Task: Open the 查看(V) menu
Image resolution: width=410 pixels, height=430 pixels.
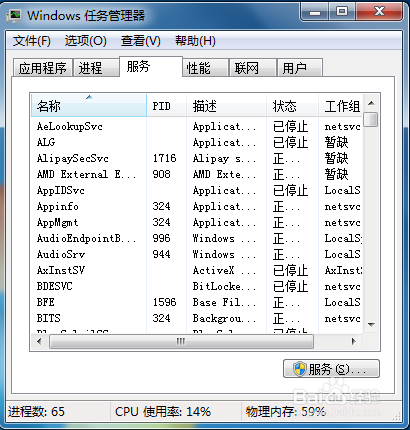Action: coord(141,41)
